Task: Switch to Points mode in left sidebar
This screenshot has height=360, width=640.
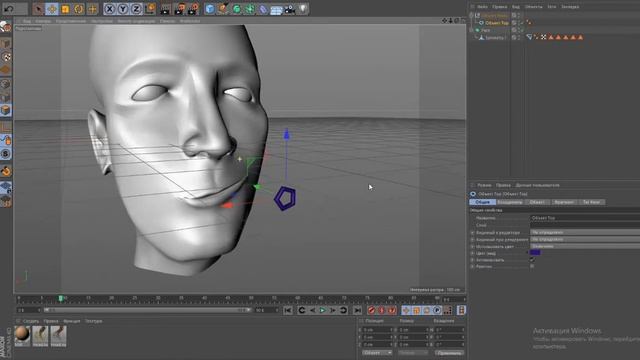Action: (x=5, y=84)
